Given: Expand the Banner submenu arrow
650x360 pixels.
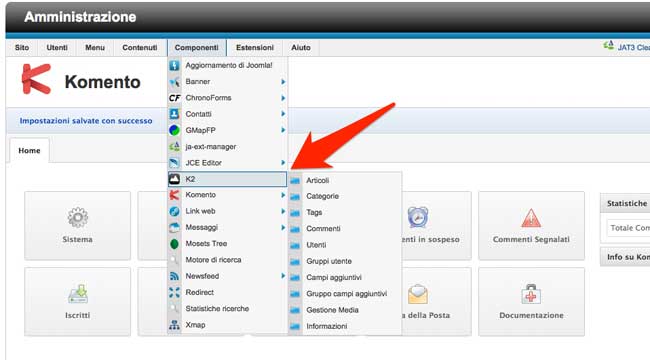Looking at the screenshot, I should click(x=283, y=82).
